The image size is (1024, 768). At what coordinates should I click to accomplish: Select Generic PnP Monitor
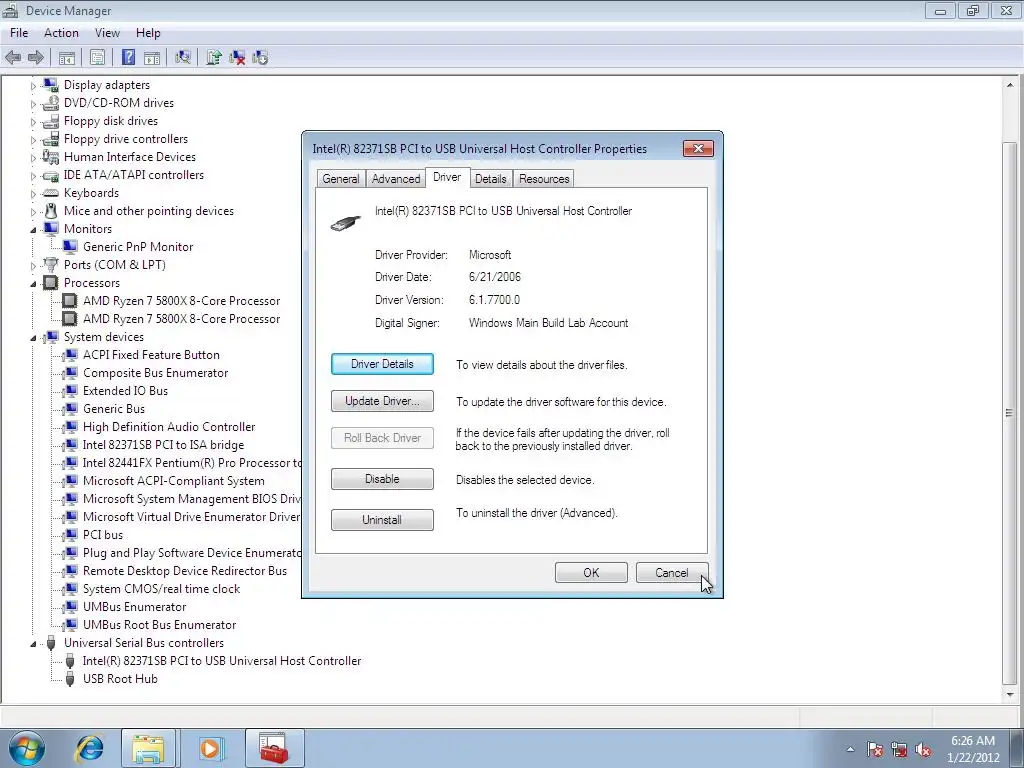138,247
